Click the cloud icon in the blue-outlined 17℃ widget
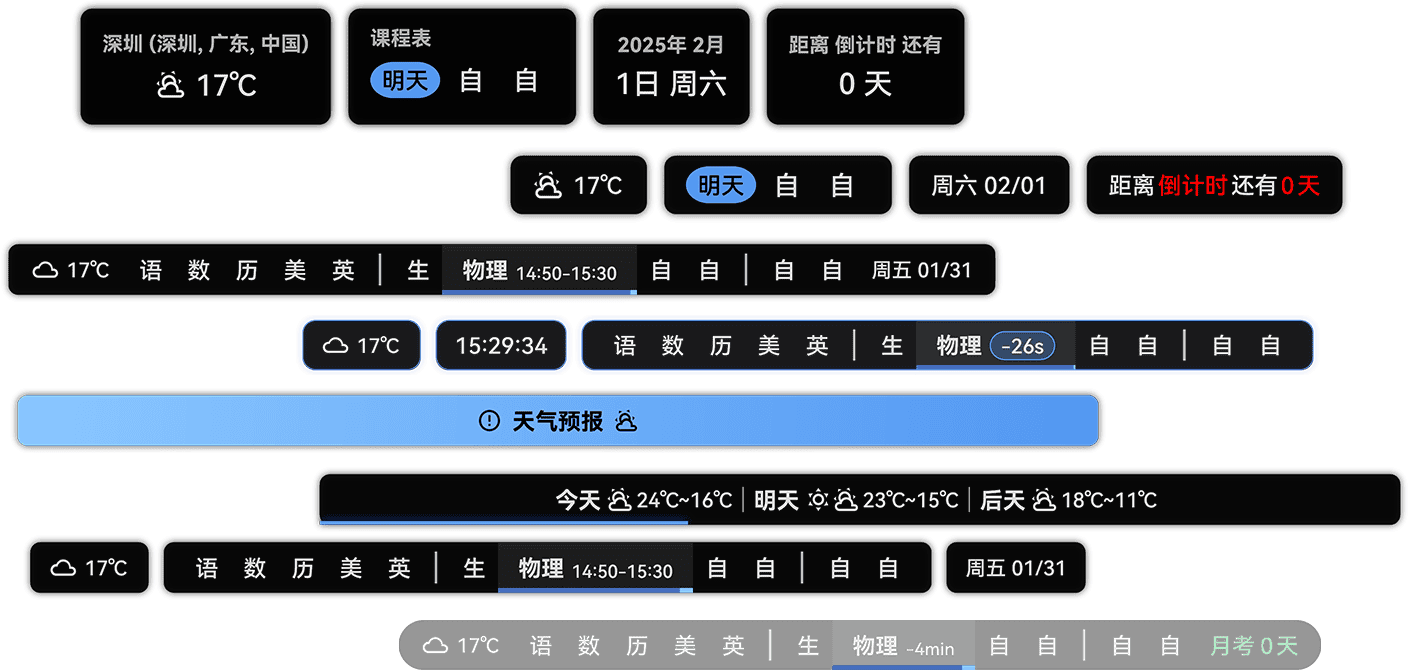 click(336, 346)
